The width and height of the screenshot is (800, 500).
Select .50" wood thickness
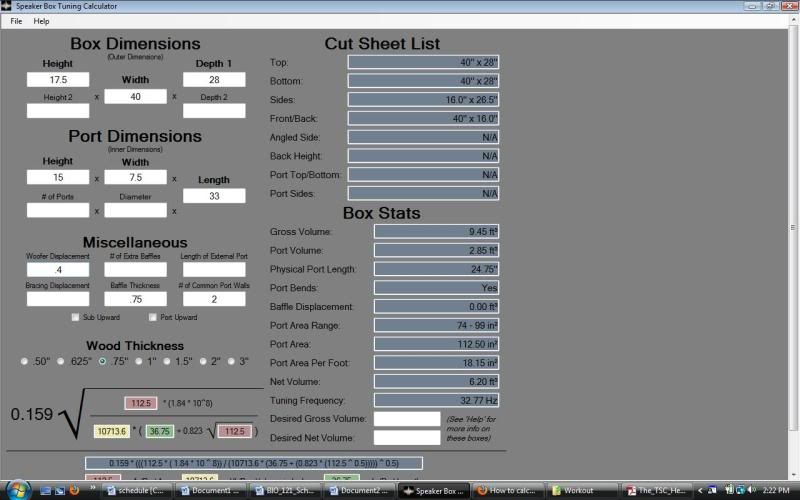coord(24,361)
